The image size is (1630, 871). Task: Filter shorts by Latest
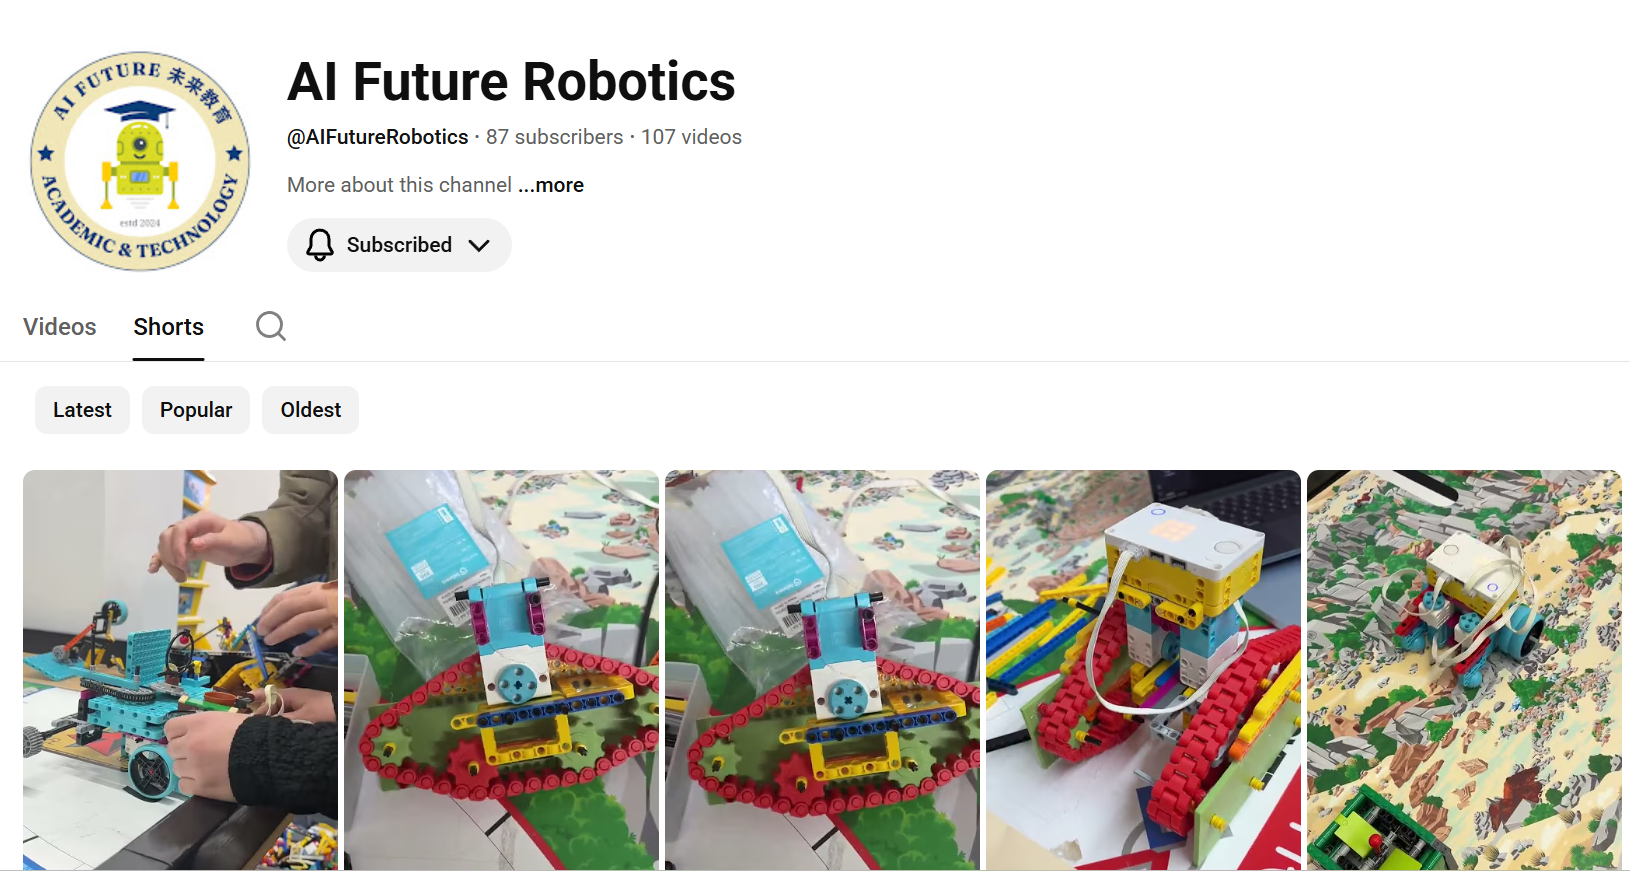pos(82,410)
